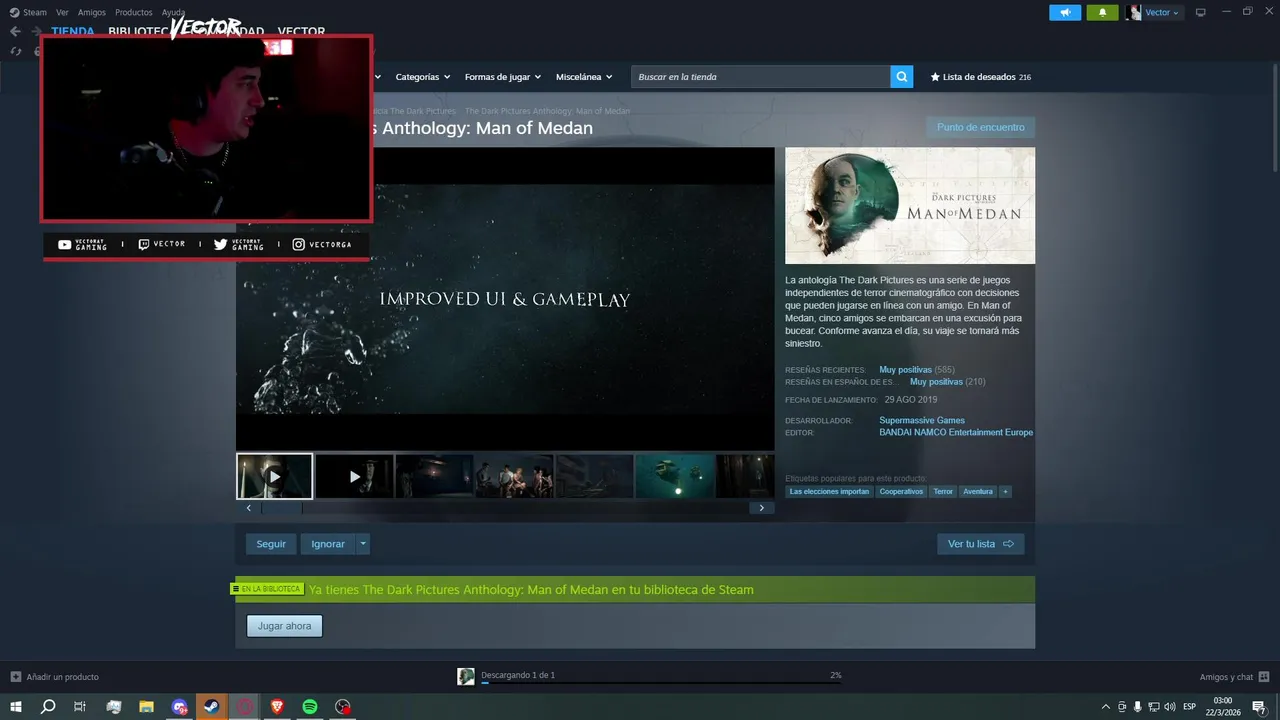Image resolution: width=1280 pixels, height=720 pixels.
Task: Open File Explorer from the taskbar
Action: (x=146, y=707)
